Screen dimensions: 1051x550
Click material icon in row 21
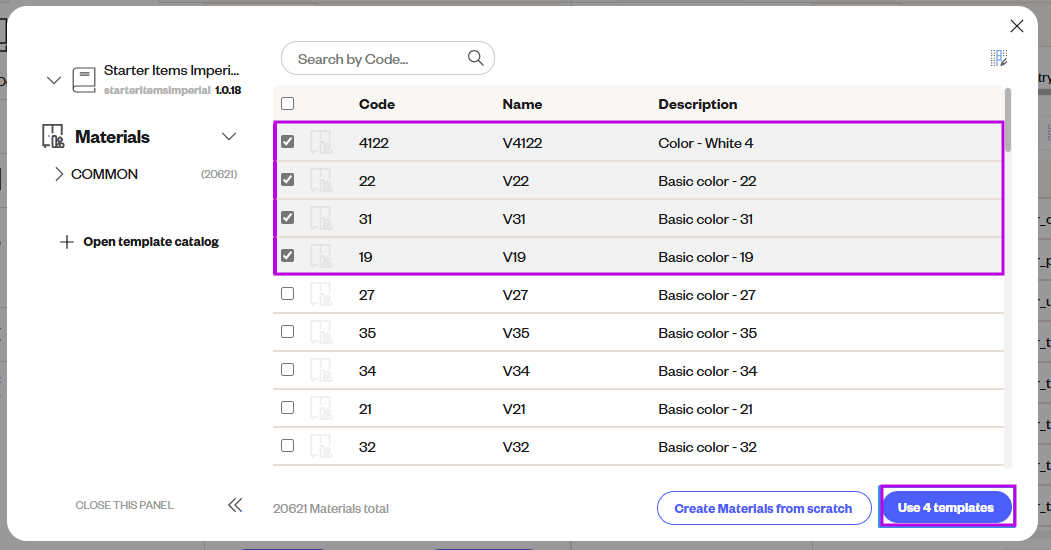pyautogui.click(x=321, y=409)
